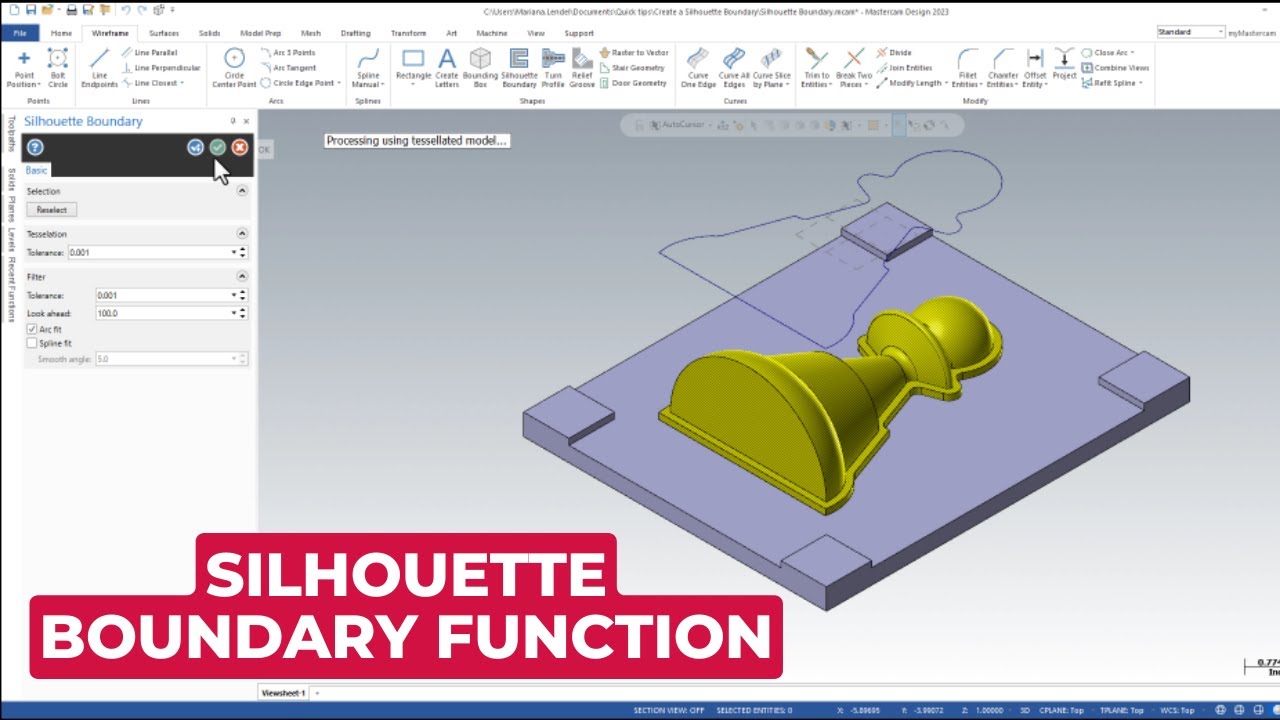The height and width of the screenshot is (720, 1280).
Task: Open the File menu
Action: [x=20, y=33]
